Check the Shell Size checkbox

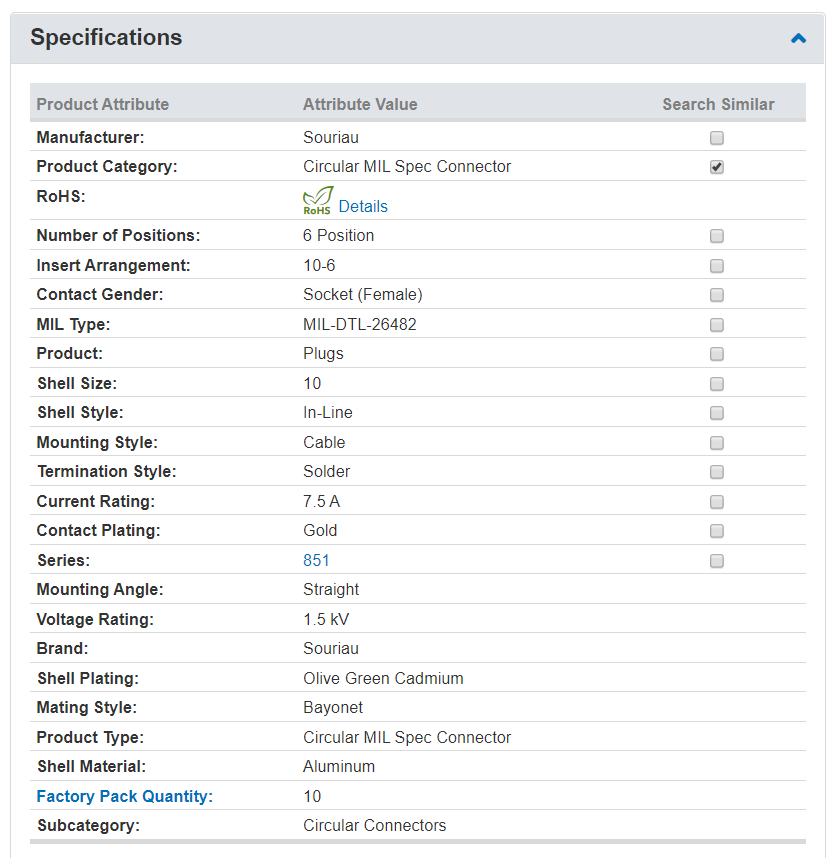coord(716,384)
